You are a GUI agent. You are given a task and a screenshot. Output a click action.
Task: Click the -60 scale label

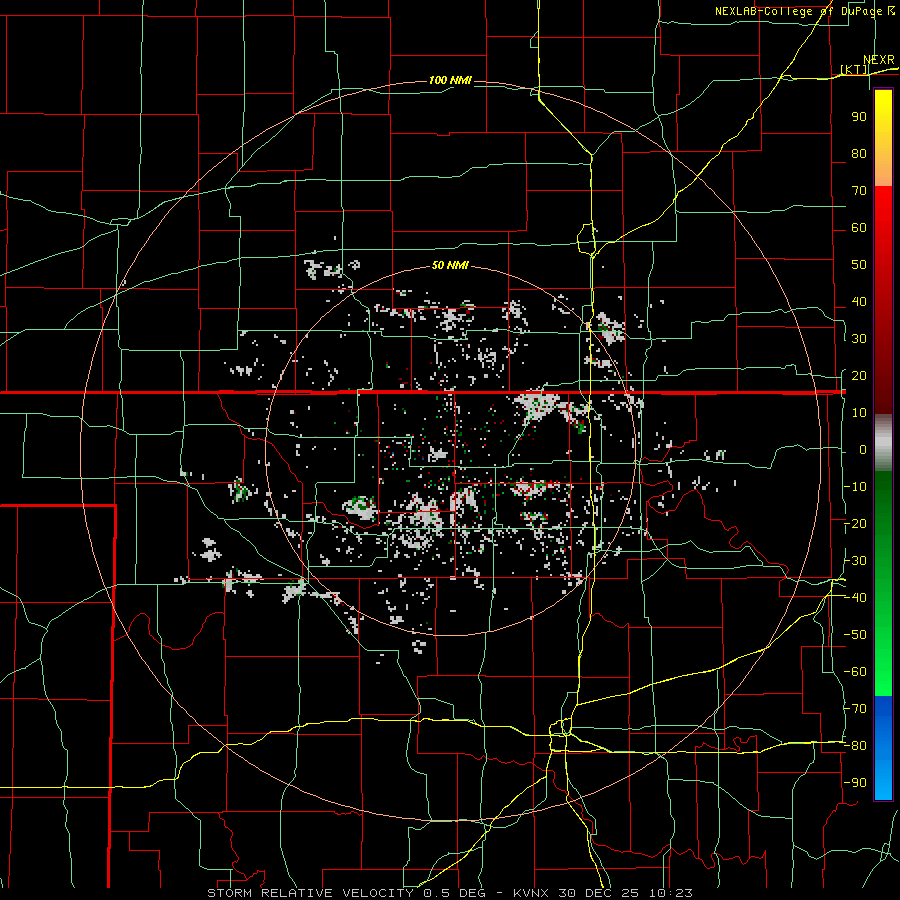point(855,672)
